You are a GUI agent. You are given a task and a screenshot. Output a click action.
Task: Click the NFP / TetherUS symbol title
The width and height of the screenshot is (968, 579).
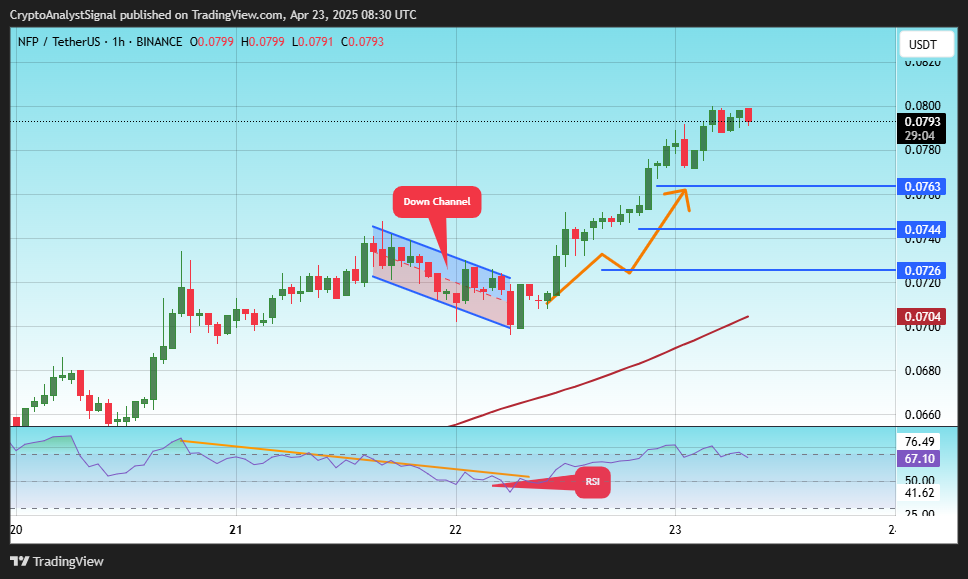click(x=59, y=42)
